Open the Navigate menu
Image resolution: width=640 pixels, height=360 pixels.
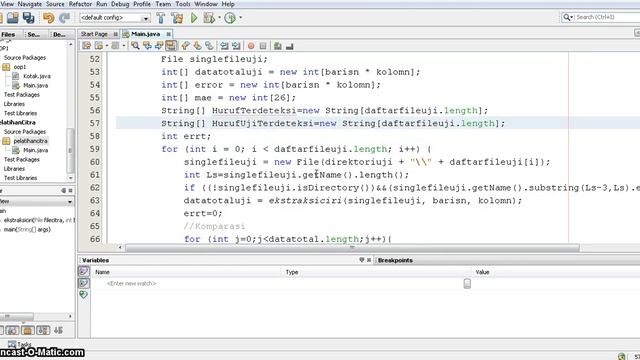pos(29,4)
